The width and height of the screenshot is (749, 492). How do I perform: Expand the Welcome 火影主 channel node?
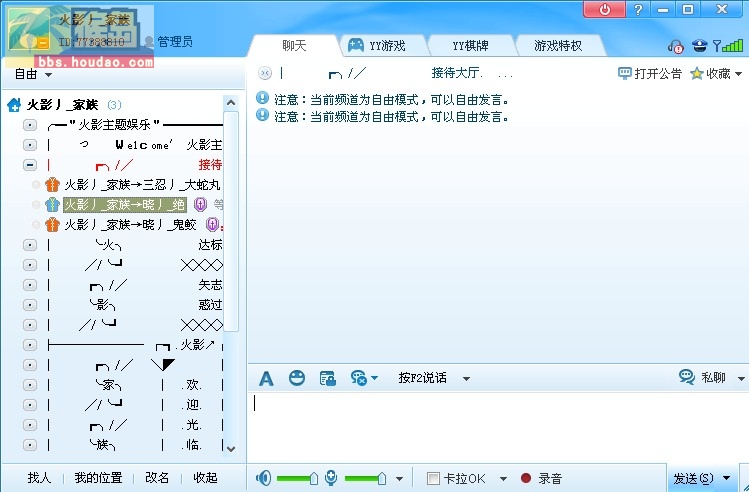click(x=30, y=145)
